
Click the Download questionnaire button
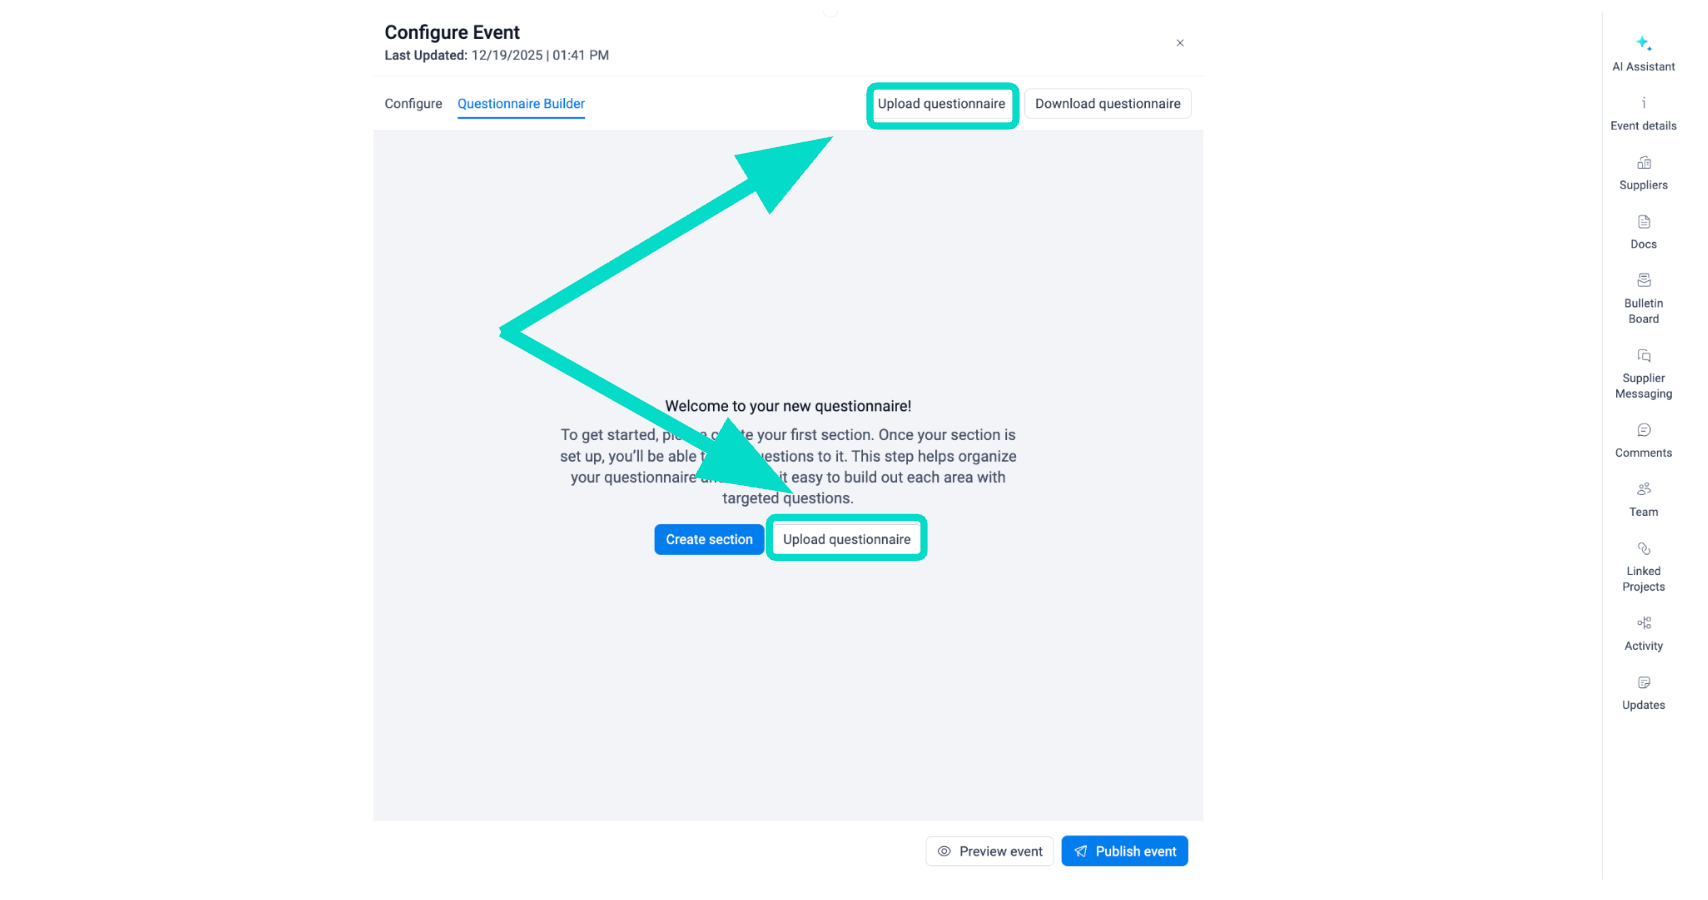tap(1107, 104)
